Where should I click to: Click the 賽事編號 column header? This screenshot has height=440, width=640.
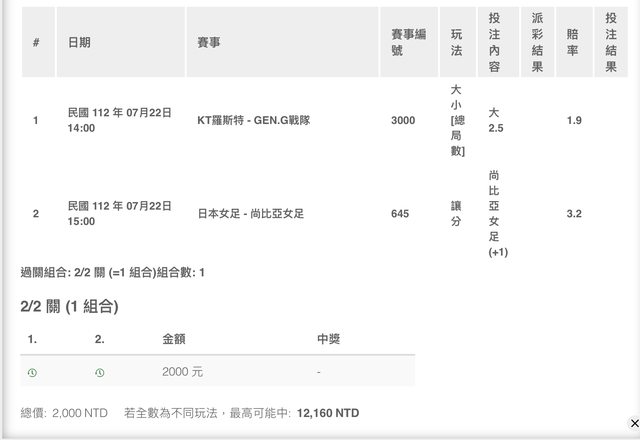coord(403,43)
